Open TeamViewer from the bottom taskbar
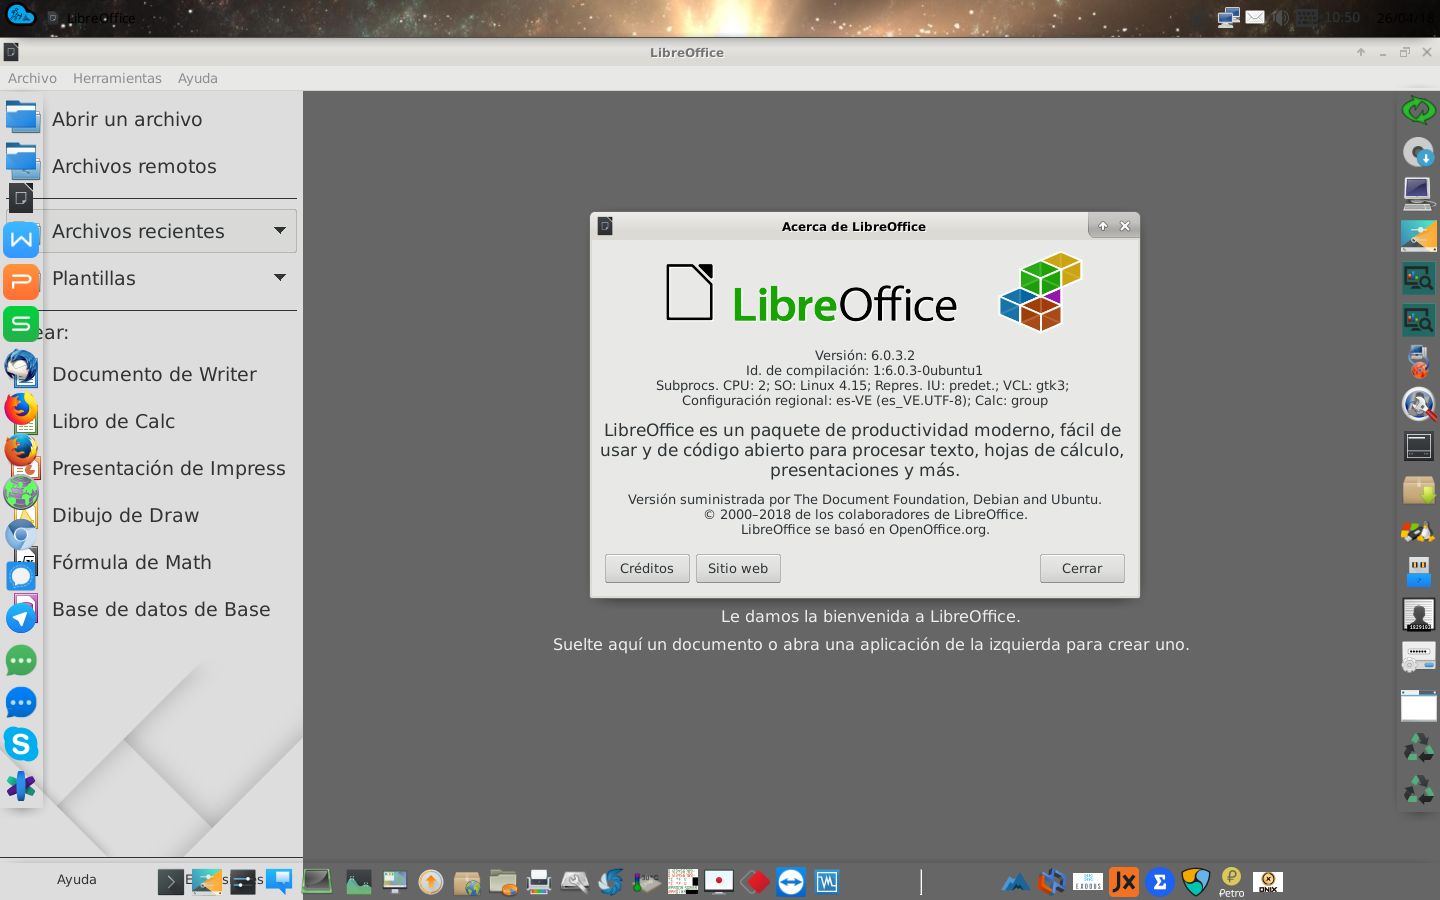 pyautogui.click(x=789, y=882)
